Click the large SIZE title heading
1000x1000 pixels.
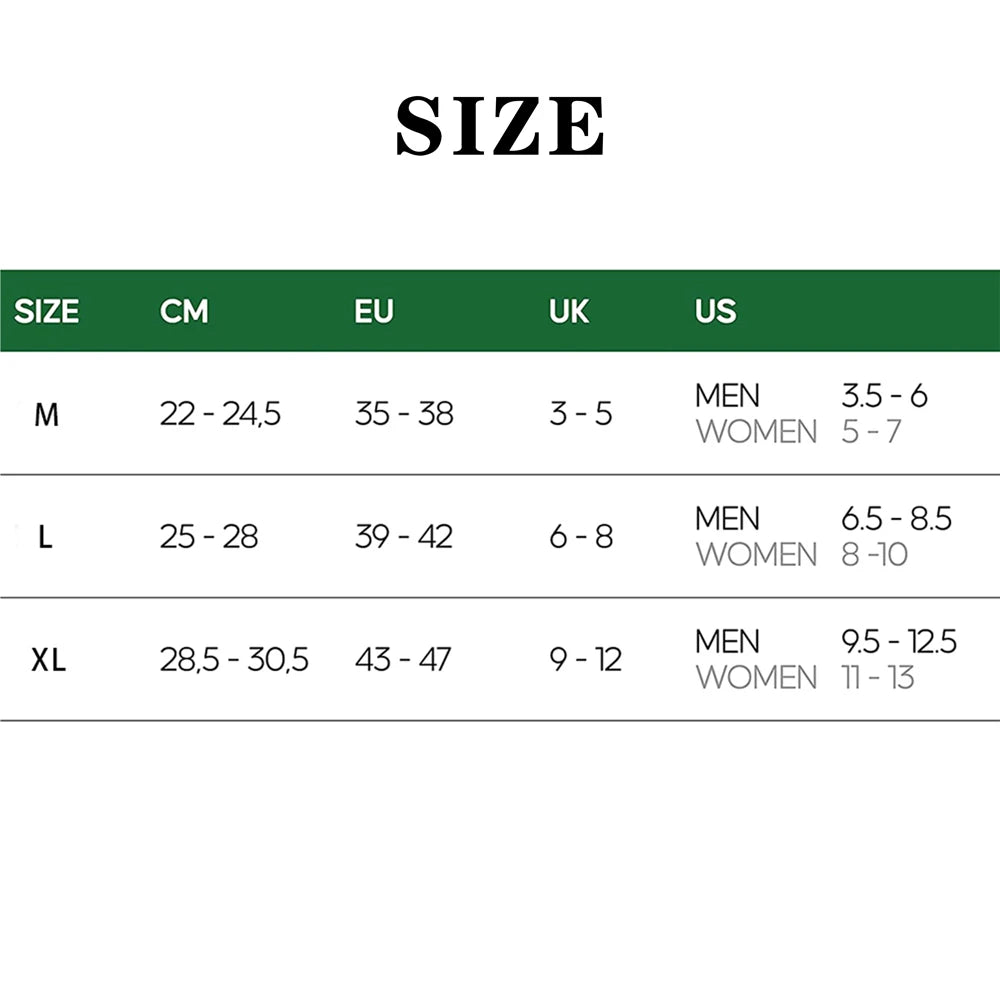pyautogui.click(x=500, y=127)
